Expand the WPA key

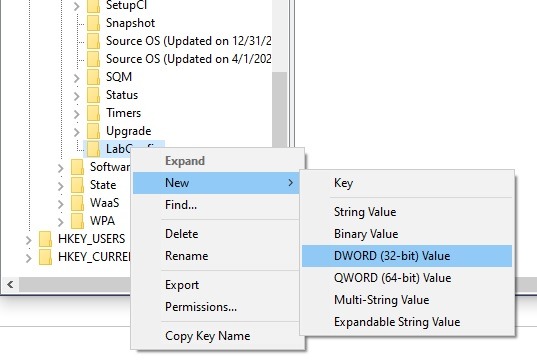pos(61,222)
